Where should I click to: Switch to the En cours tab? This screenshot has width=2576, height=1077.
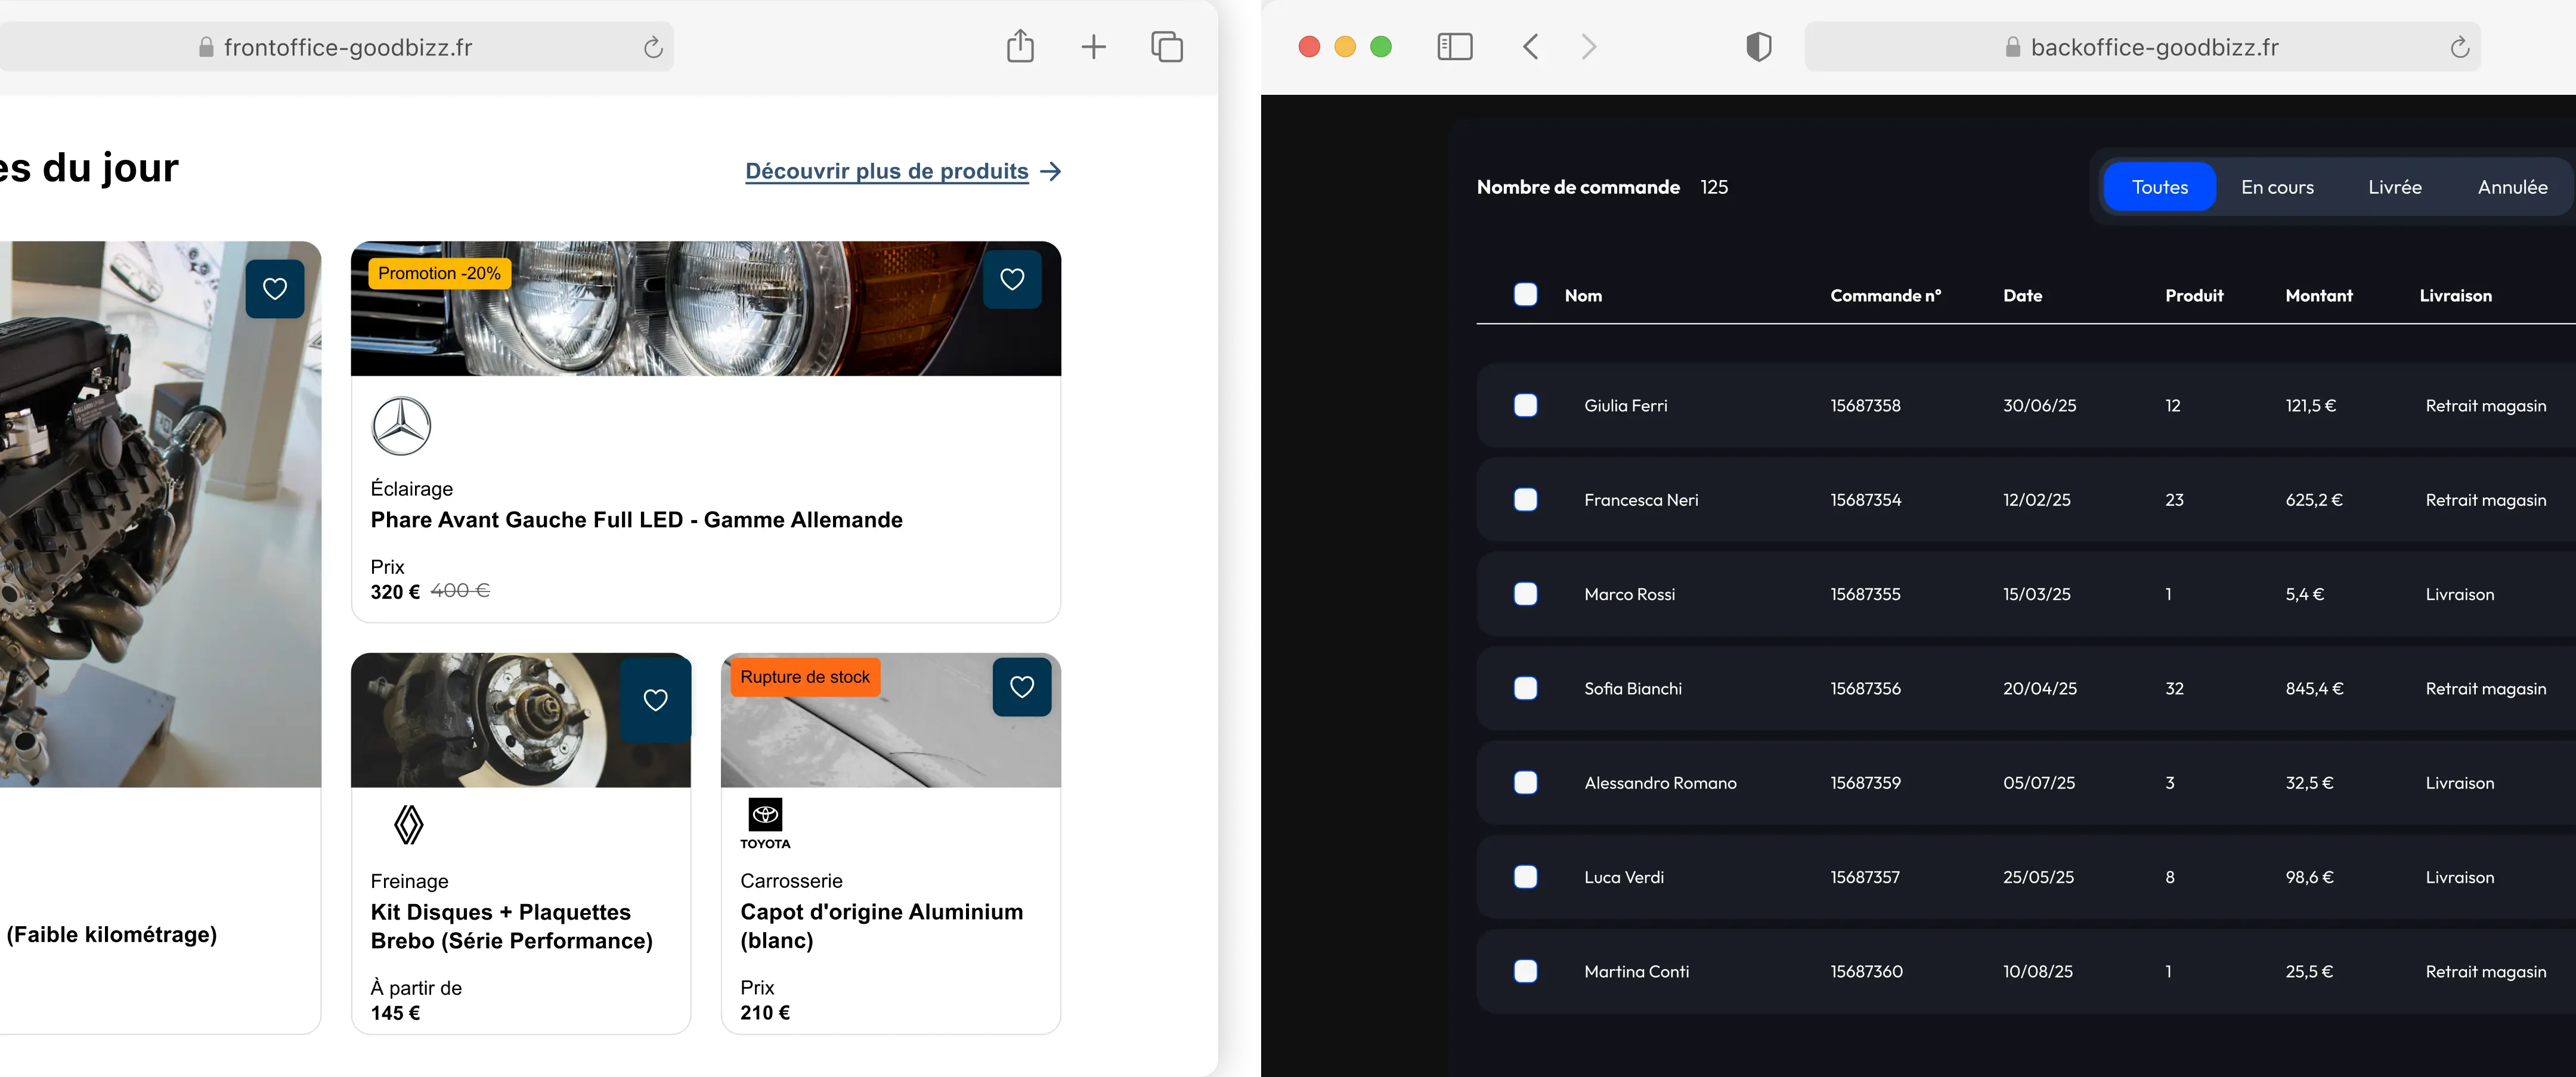click(2277, 187)
